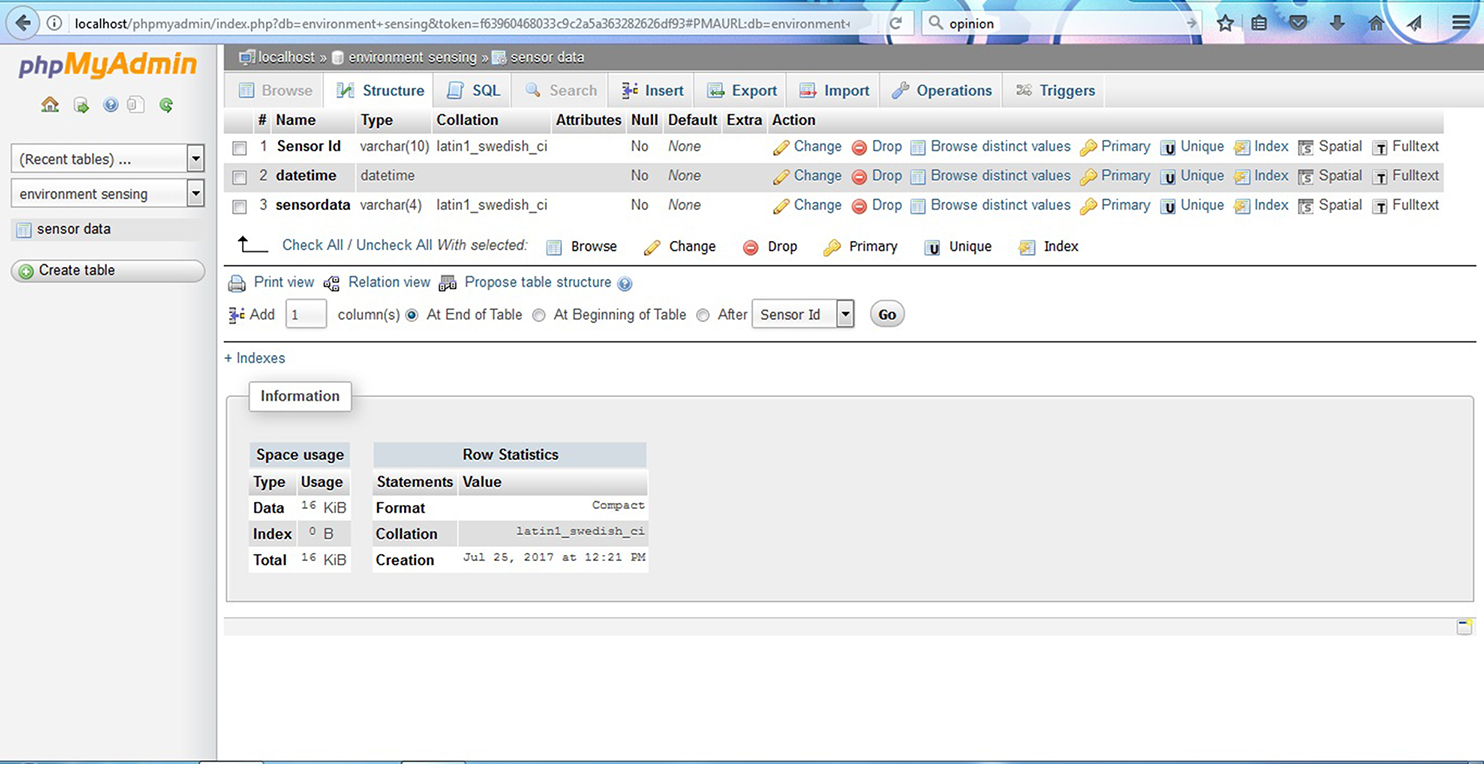Check the Sensor Id column checkbox
Screen dimensions: 1484x764
(240, 148)
